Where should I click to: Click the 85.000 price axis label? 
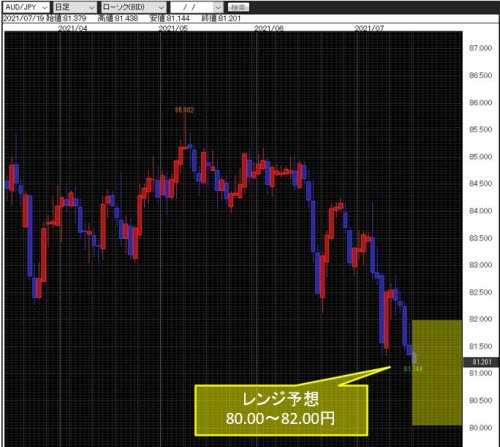pos(480,157)
